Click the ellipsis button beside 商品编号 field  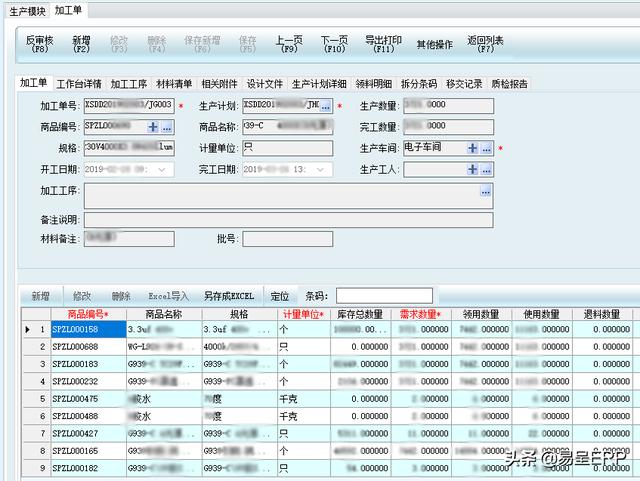point(167,127)
